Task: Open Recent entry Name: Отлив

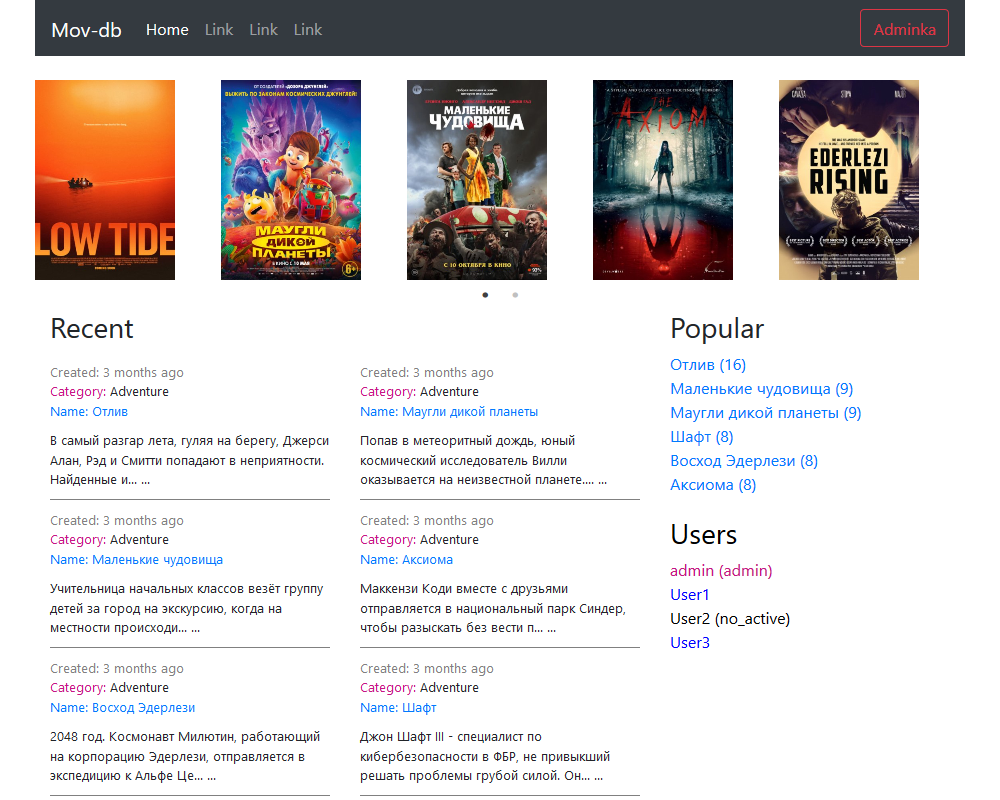Action: point(89,411)
